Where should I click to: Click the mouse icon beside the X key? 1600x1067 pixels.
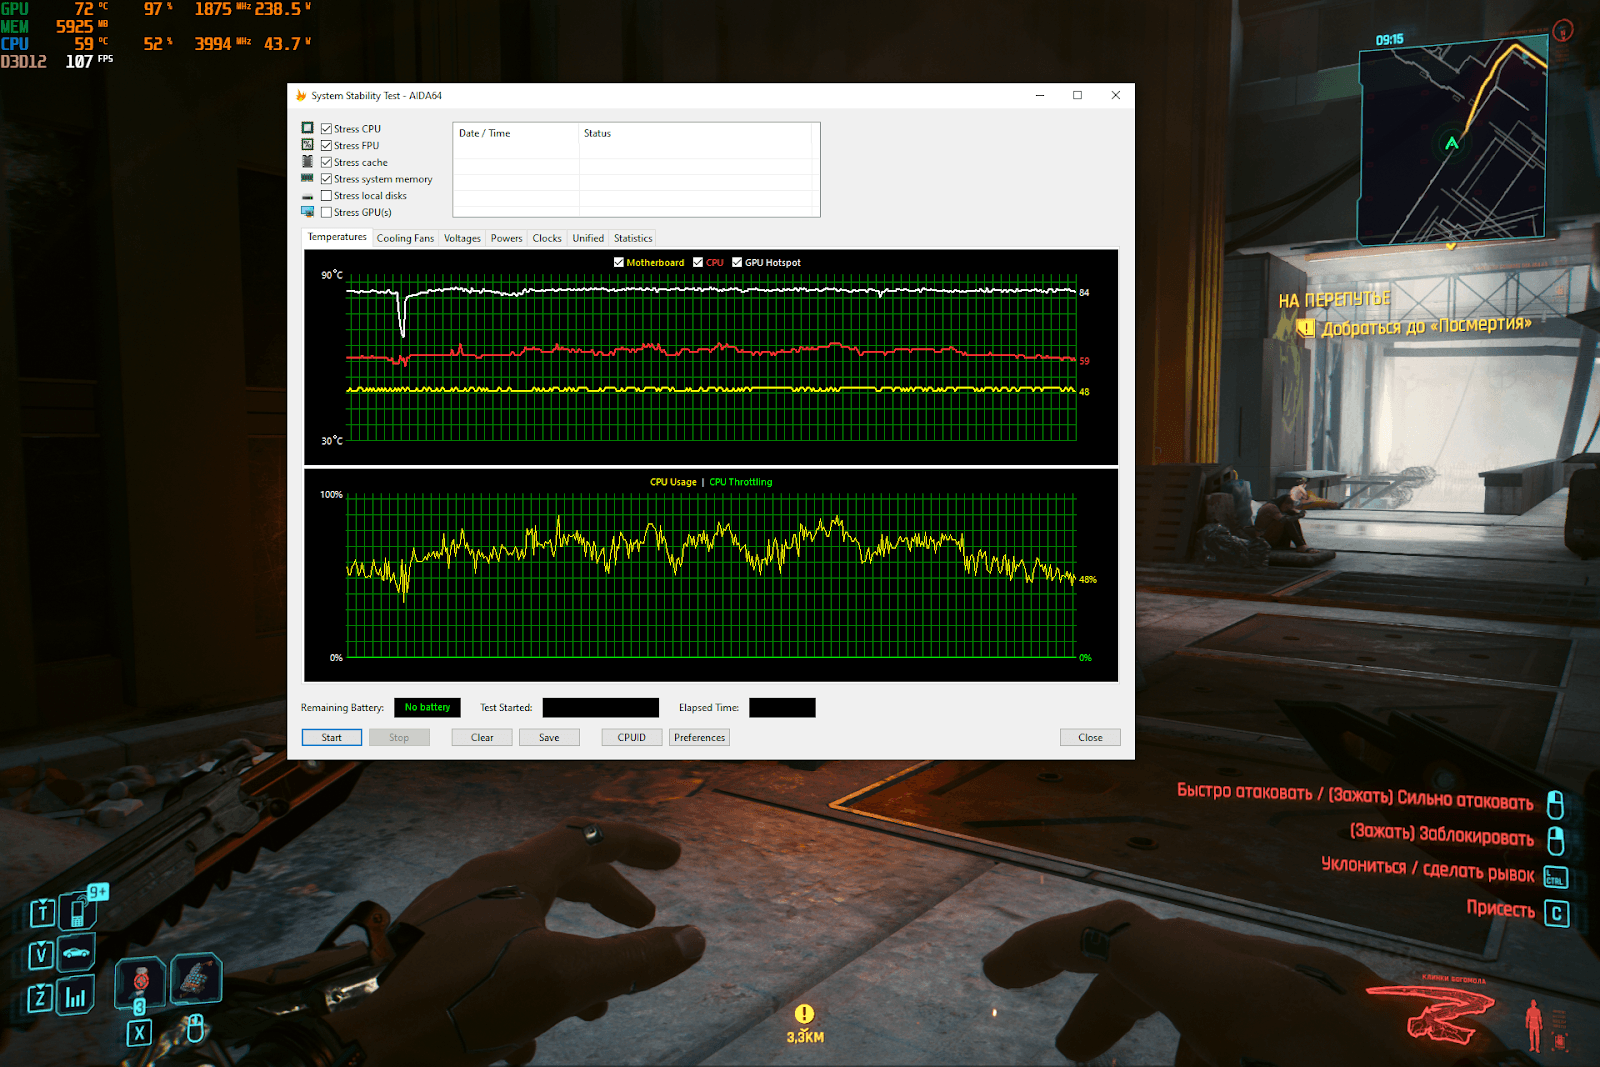point(196,1028)
